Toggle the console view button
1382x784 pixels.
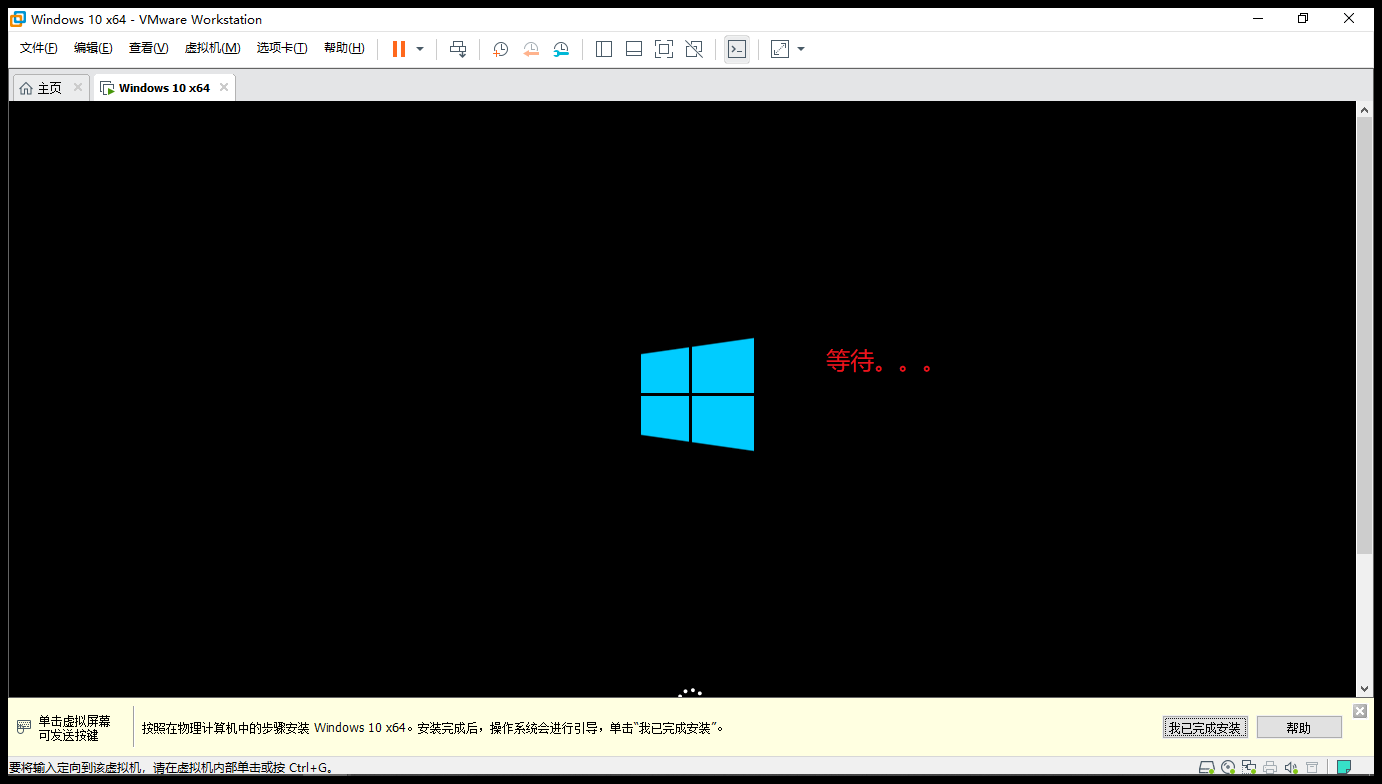(x=737, y=49)
